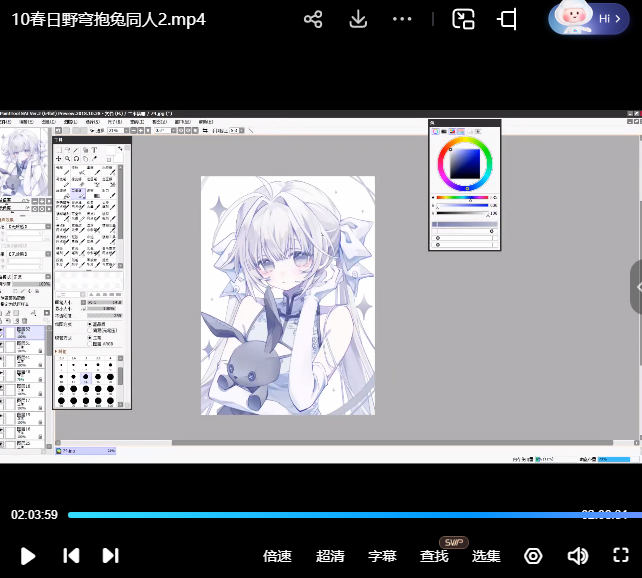Click the middle of the progress bar
Screen dimensions: 642x578
pyautogui.click(x=321, y=515)
